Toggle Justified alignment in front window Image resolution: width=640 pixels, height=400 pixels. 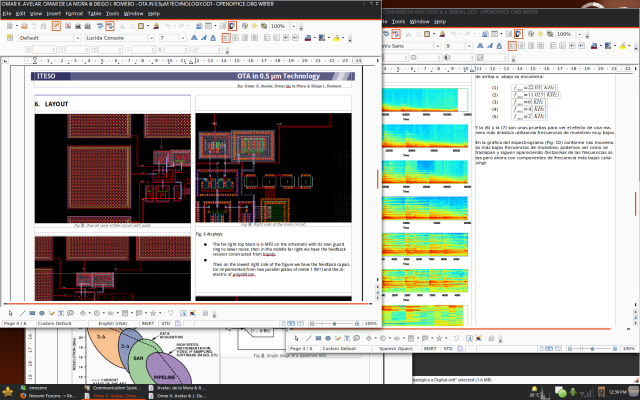coord(254,38)
